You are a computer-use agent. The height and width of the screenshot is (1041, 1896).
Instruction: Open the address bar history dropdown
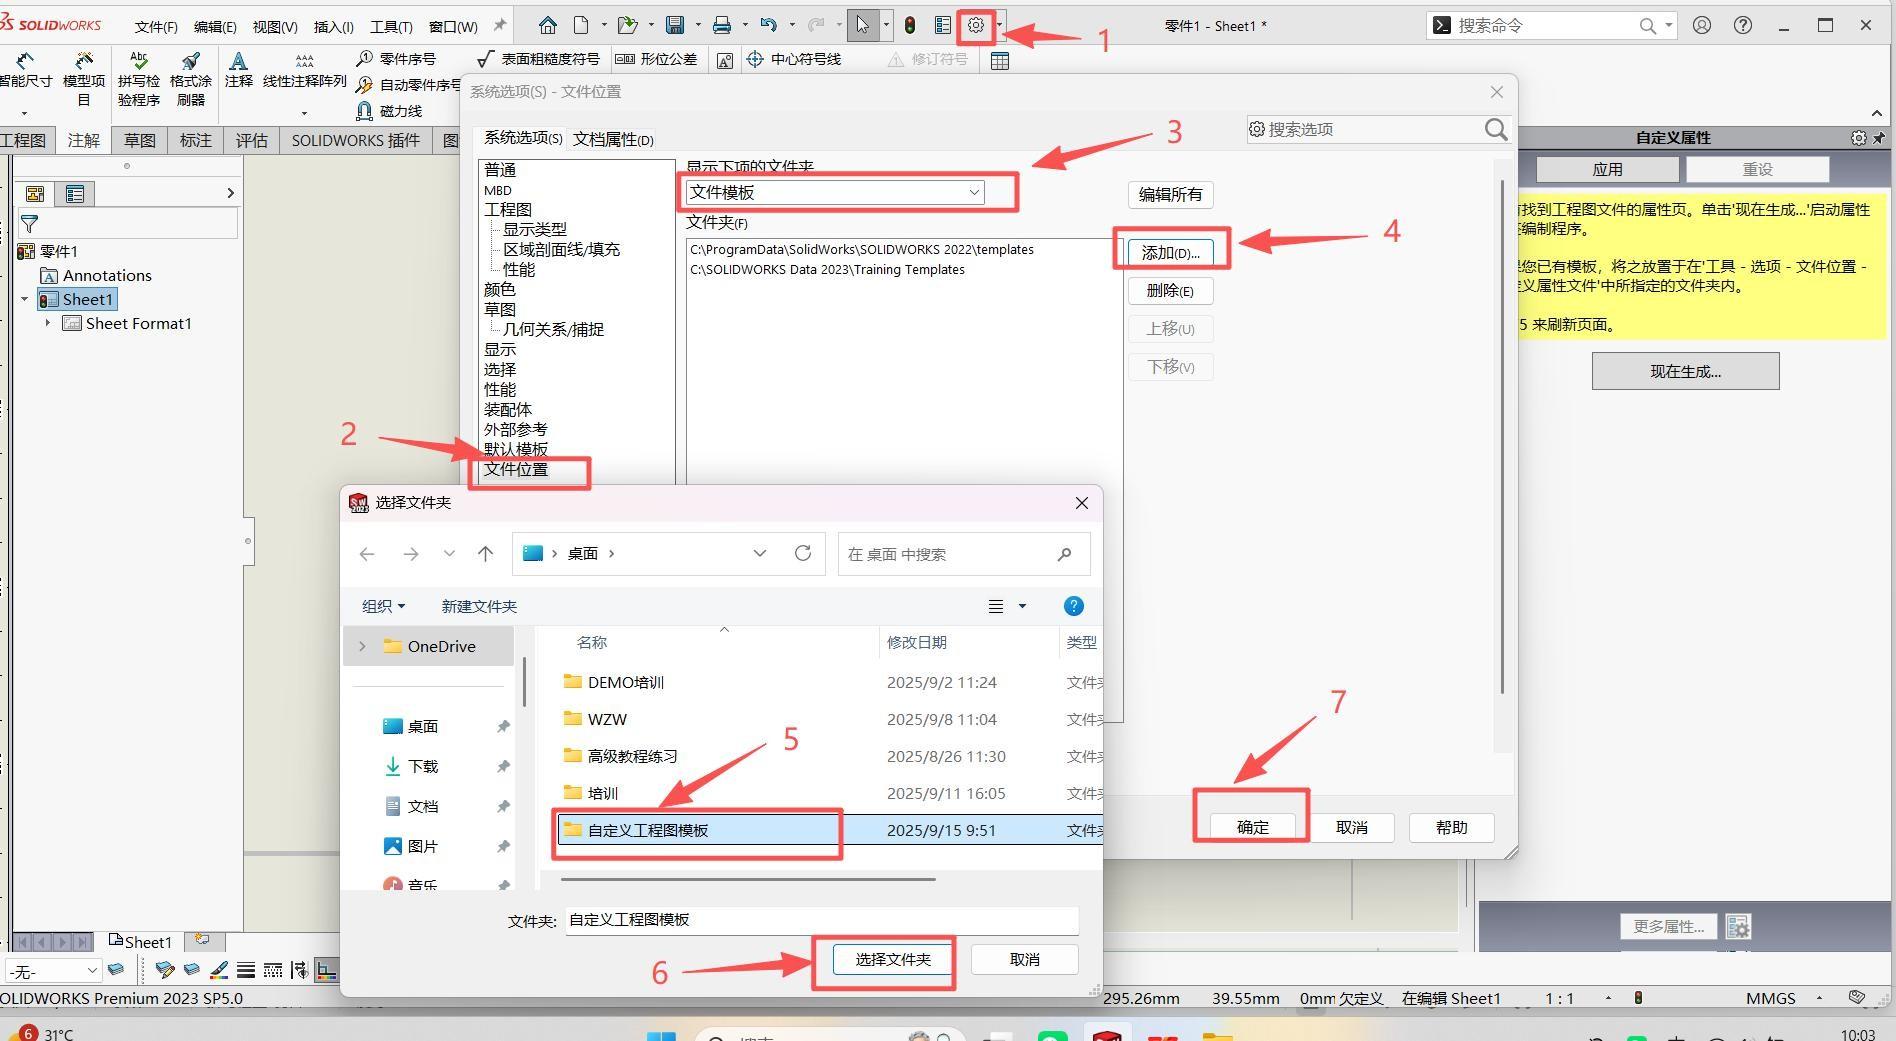pyautogui.click(x=760, y=553)
